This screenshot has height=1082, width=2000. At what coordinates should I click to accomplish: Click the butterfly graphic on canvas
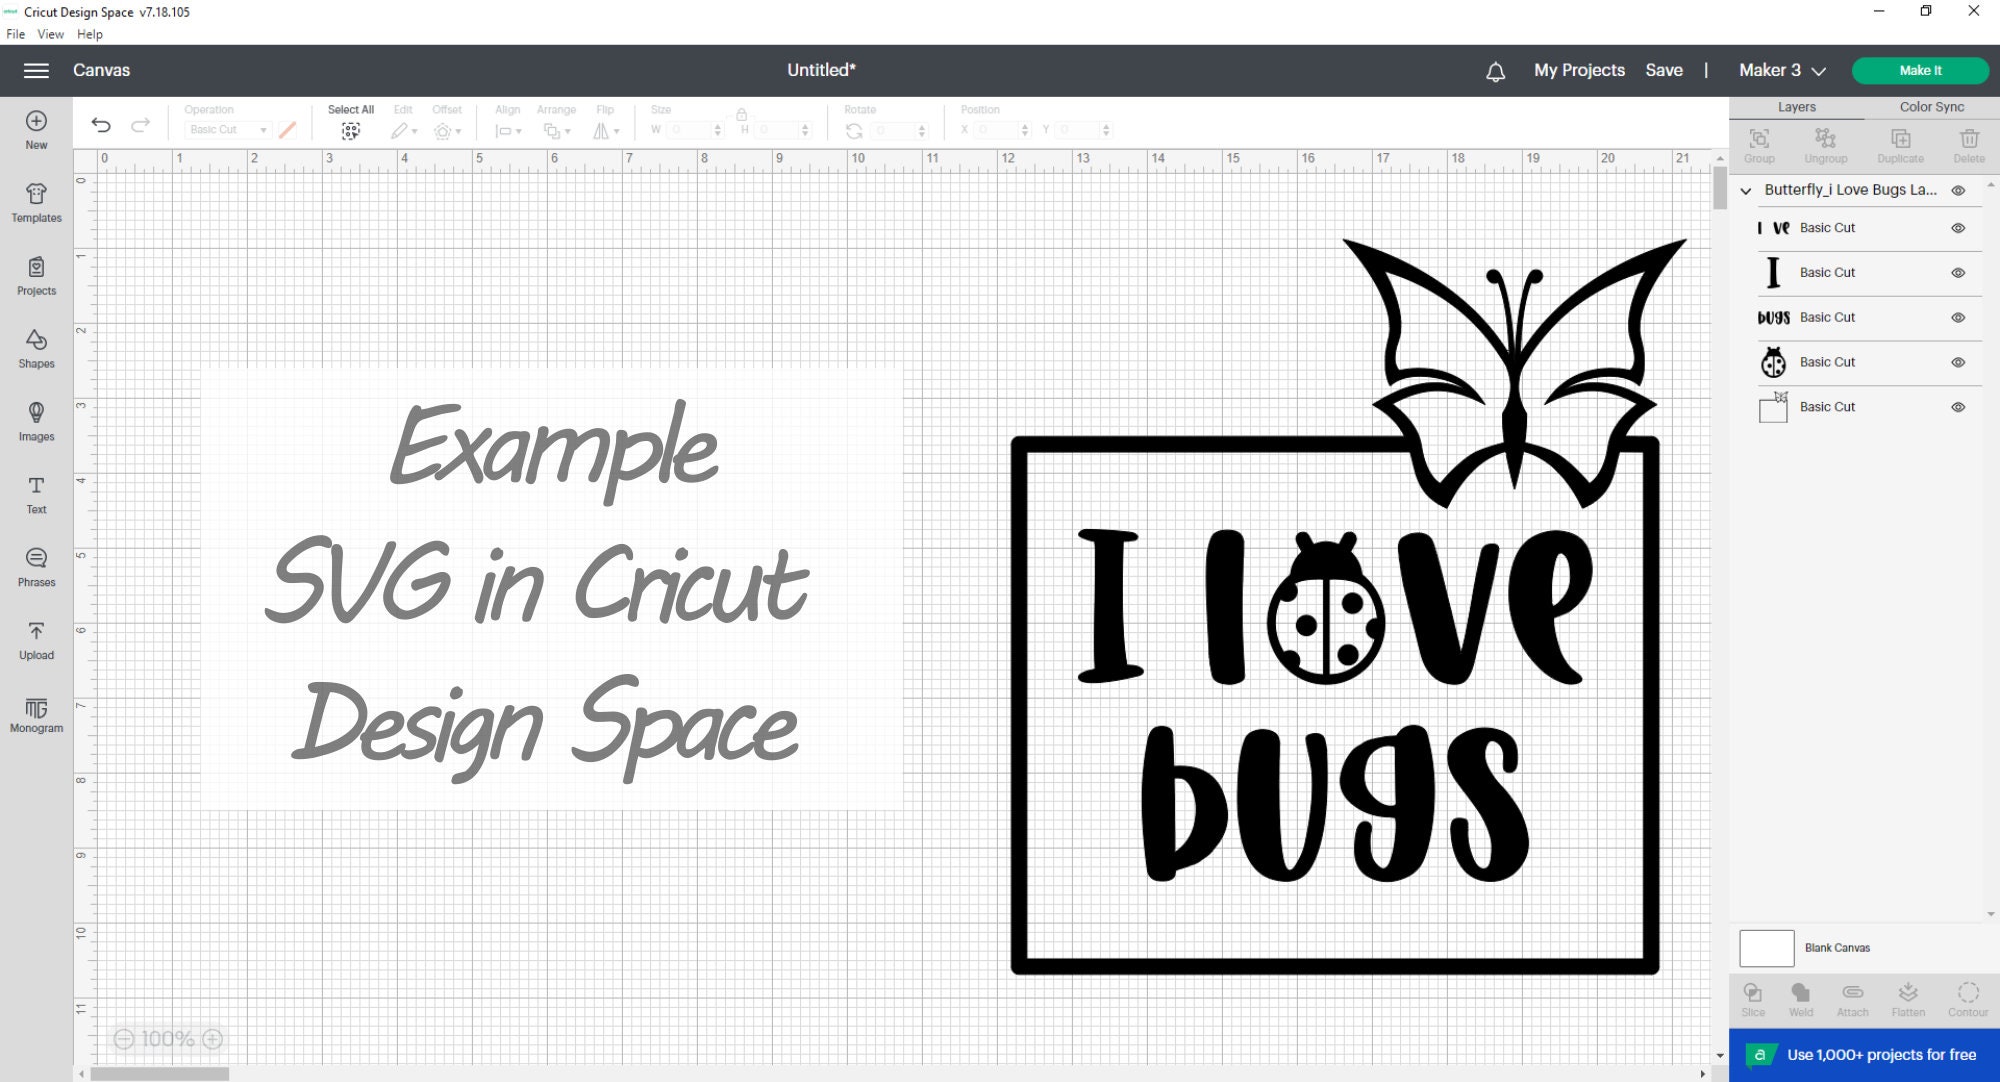tap(1513, 372)
